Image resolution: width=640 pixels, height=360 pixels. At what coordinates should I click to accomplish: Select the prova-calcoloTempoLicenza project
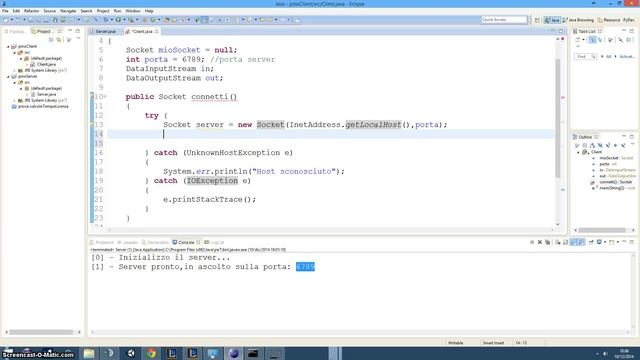click(40, 106)
